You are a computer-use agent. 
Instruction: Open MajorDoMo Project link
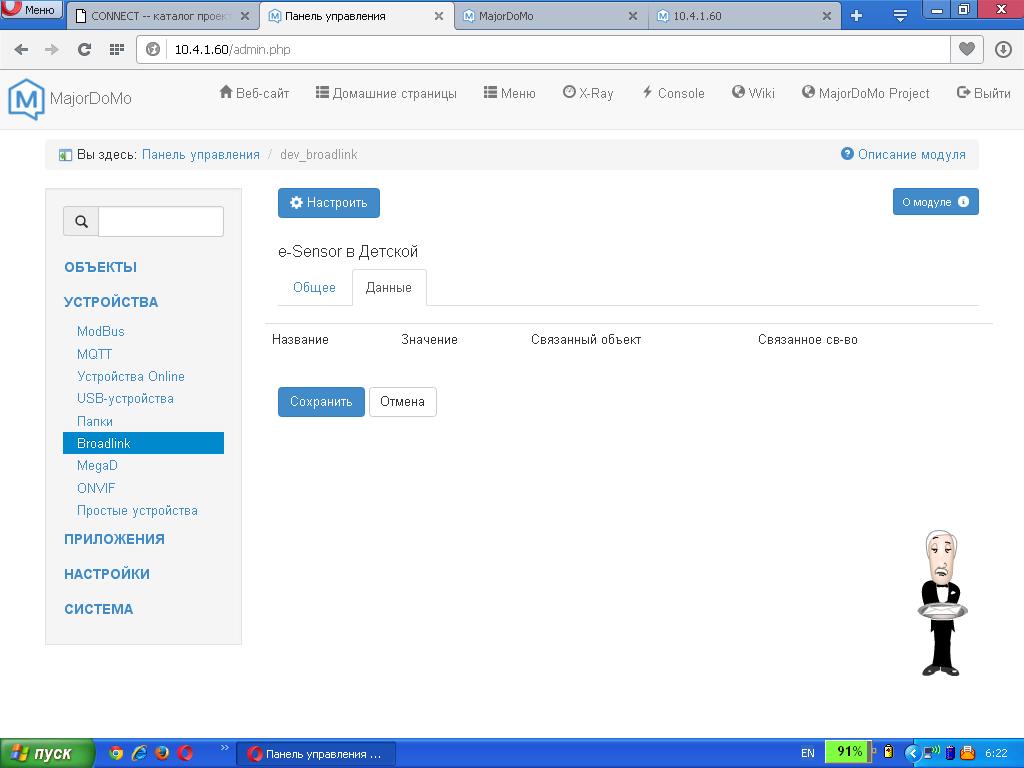point(865,93)
